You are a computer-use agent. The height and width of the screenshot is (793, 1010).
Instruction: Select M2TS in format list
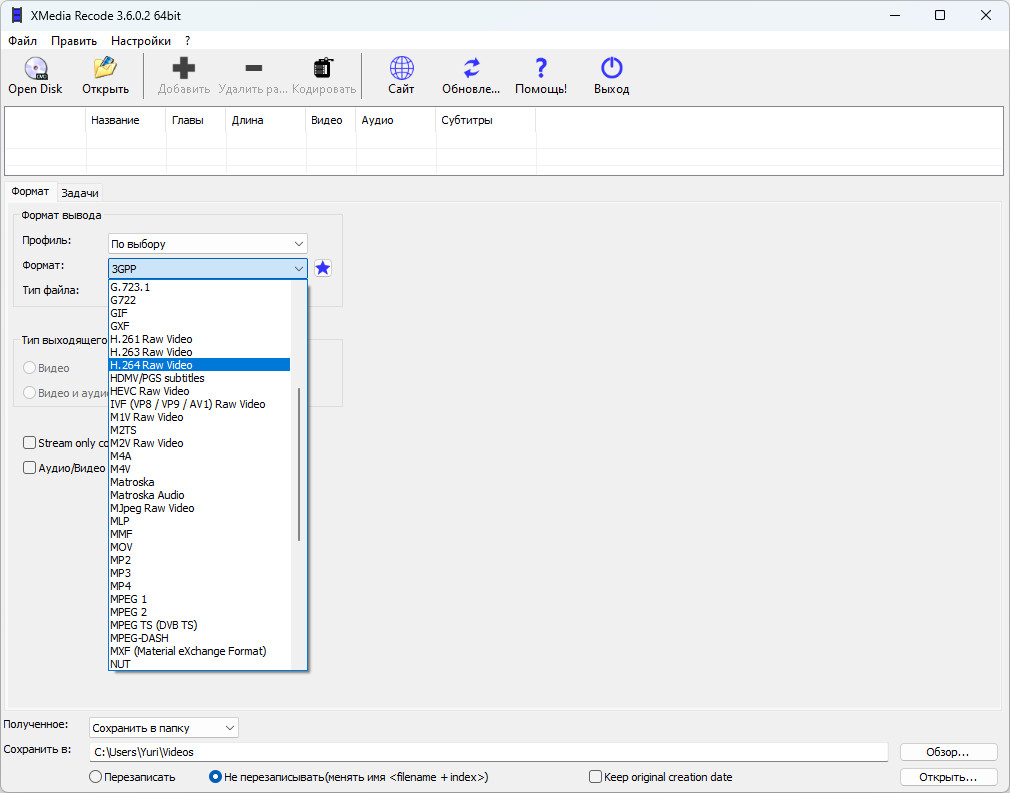(200, 430)
